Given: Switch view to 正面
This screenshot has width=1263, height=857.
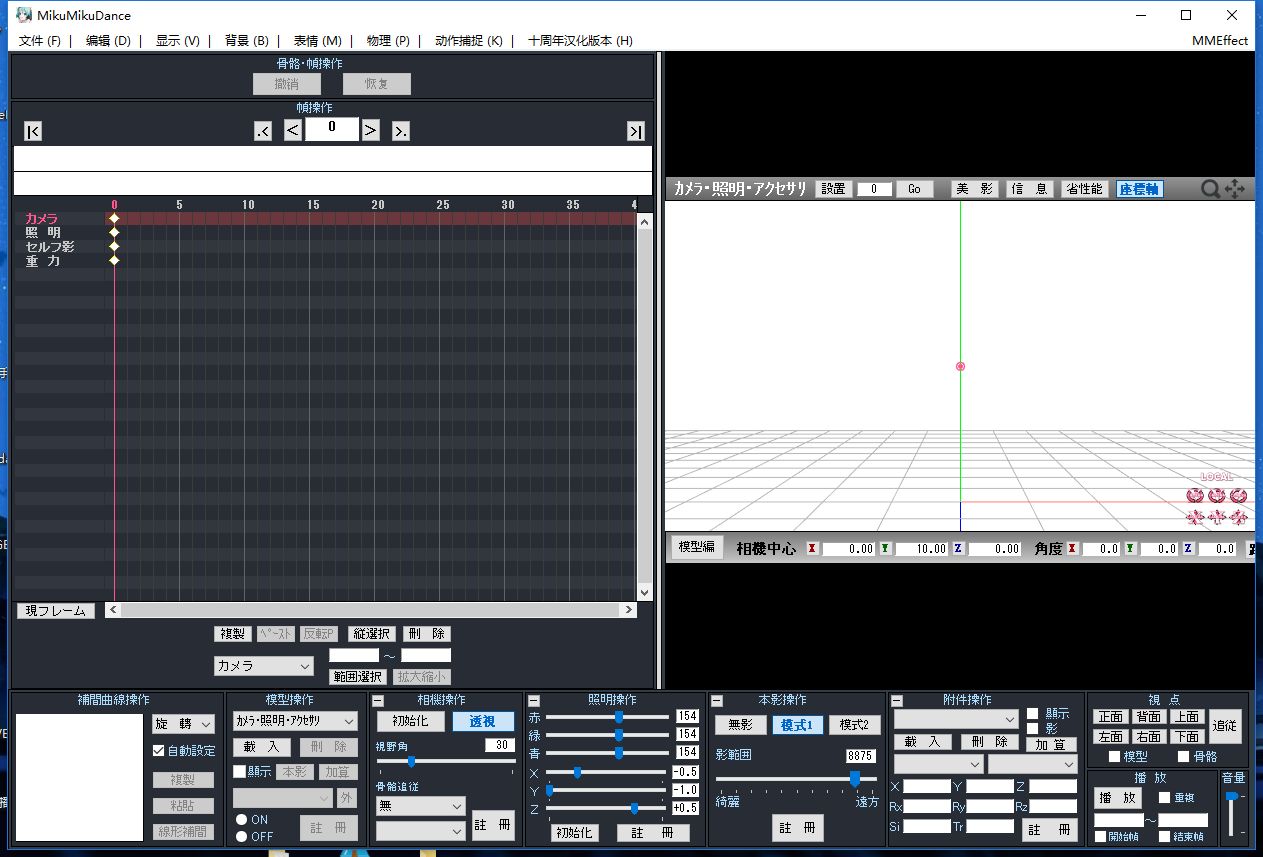Looking at the screenshot, I should (x=1110, y=716).
